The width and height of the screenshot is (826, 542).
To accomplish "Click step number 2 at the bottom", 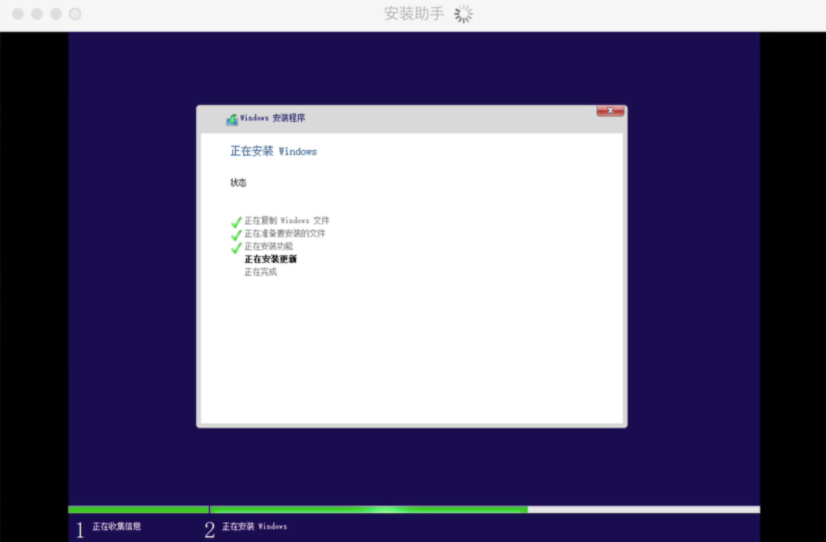I will [210, 529].
